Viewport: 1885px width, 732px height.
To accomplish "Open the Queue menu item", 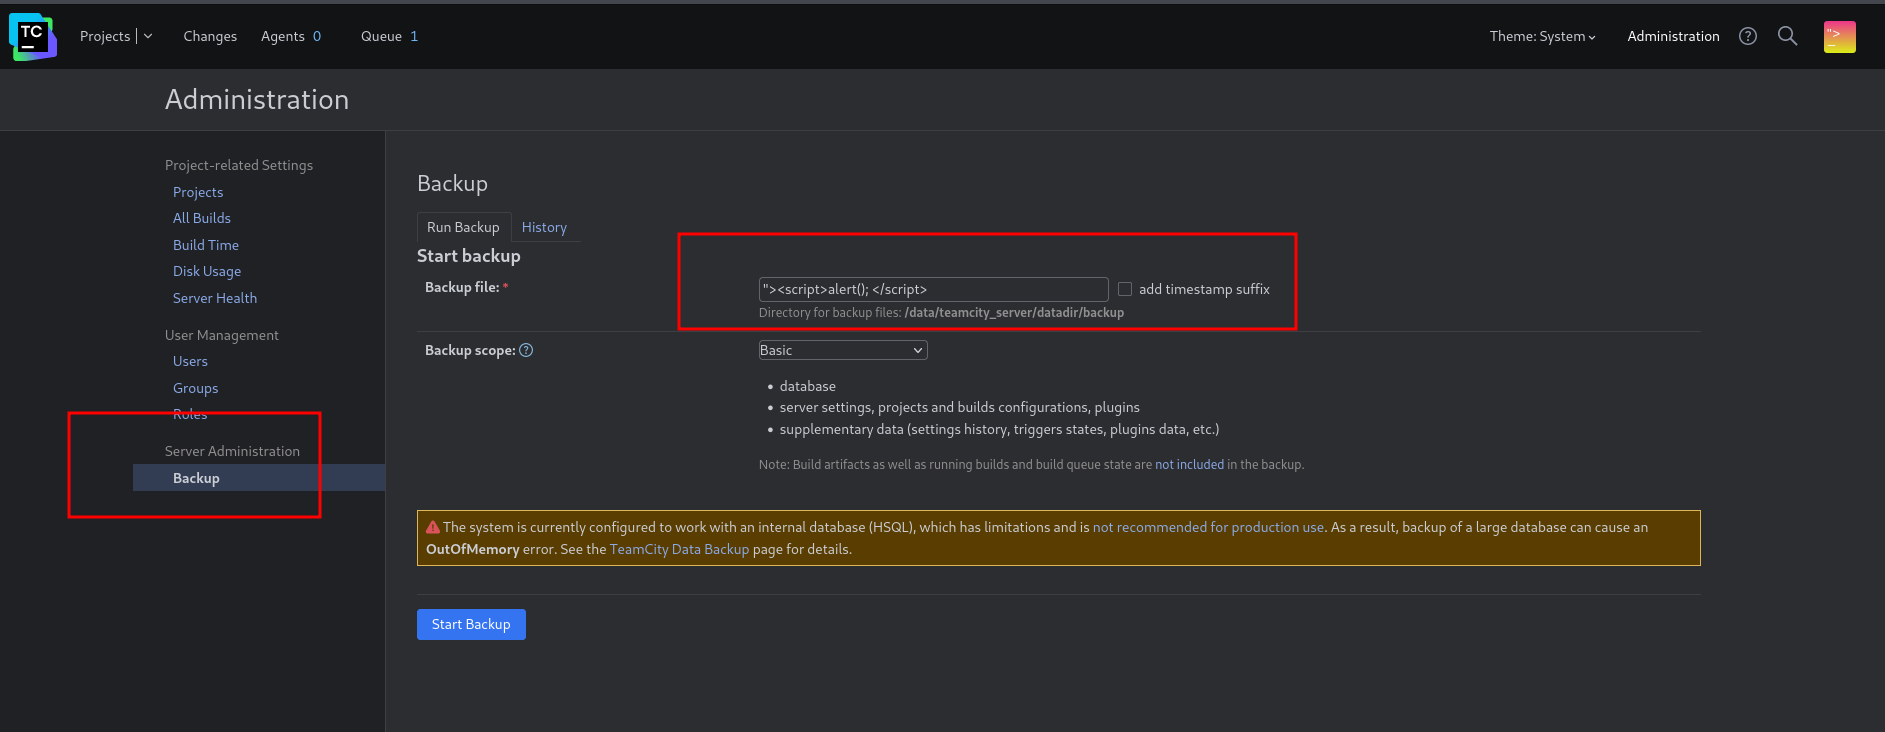I will [389, 36].
